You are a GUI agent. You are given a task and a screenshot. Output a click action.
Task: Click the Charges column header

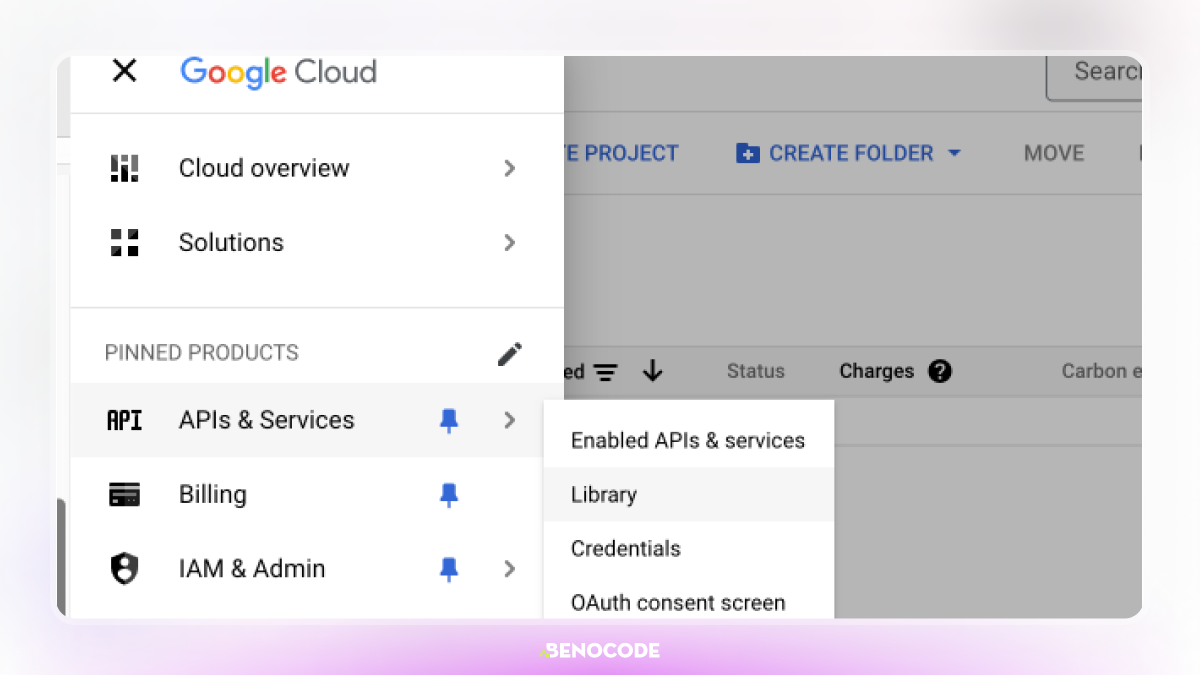click(x=877, y=371)
